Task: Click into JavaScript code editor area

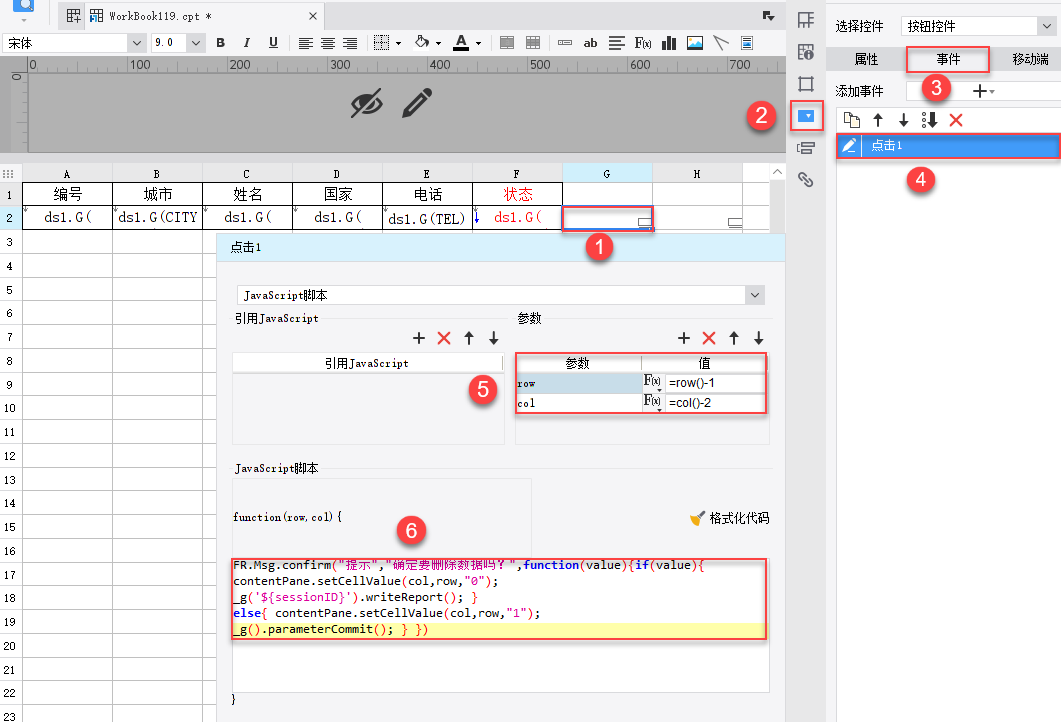Action: 500,625
